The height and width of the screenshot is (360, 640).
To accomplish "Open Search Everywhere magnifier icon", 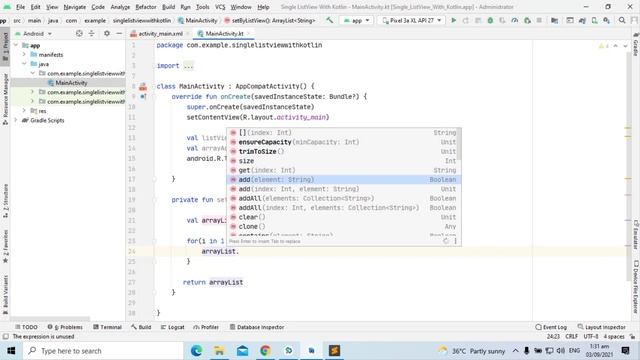I will tap(622, 20).
